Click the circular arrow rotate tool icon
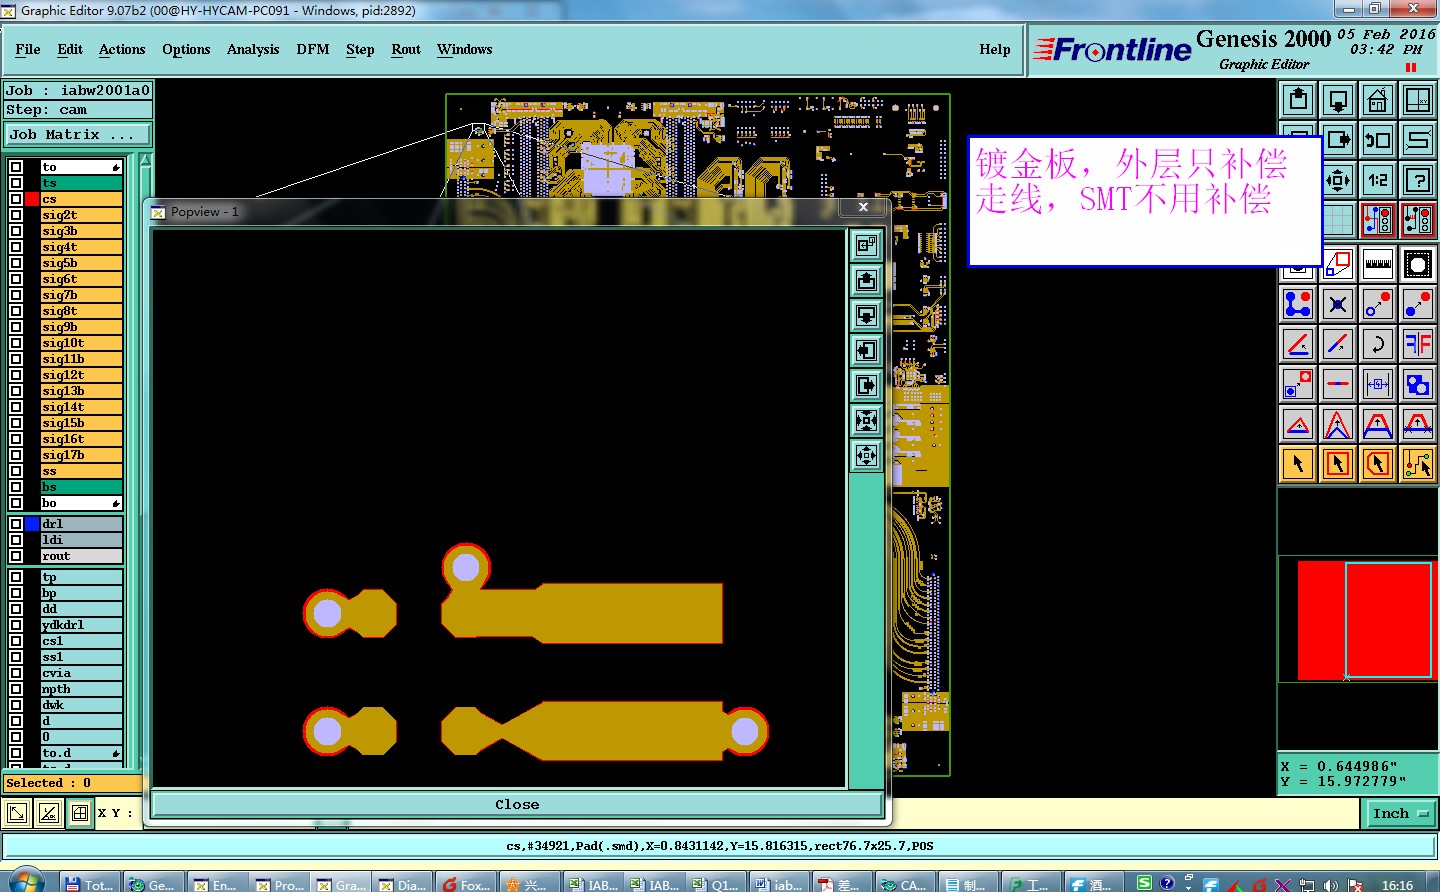 [1378, 344]
